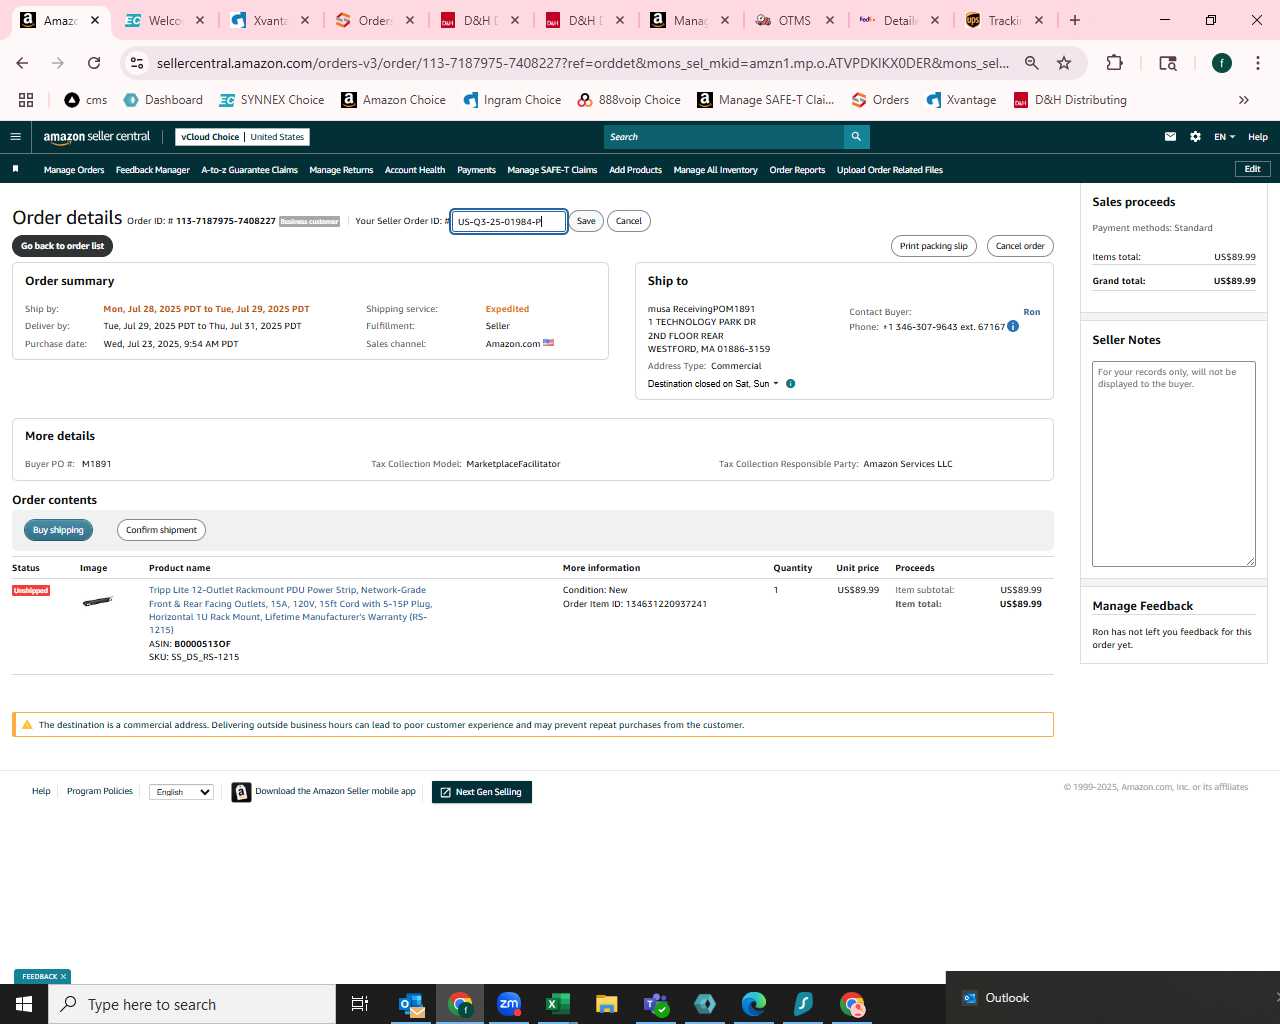Open the settings gear icon
Screen dimensions: 1280x1024
point(1195,137)
